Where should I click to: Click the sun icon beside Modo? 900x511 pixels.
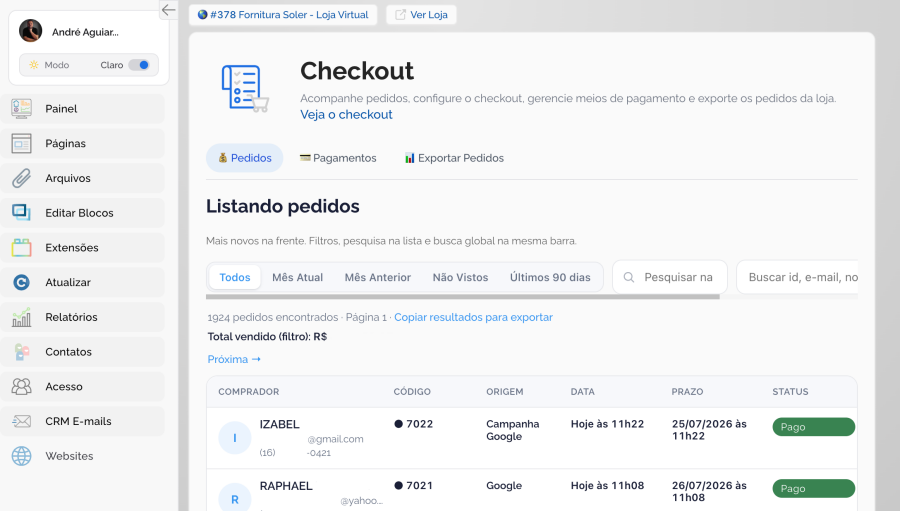click(34, 65)
